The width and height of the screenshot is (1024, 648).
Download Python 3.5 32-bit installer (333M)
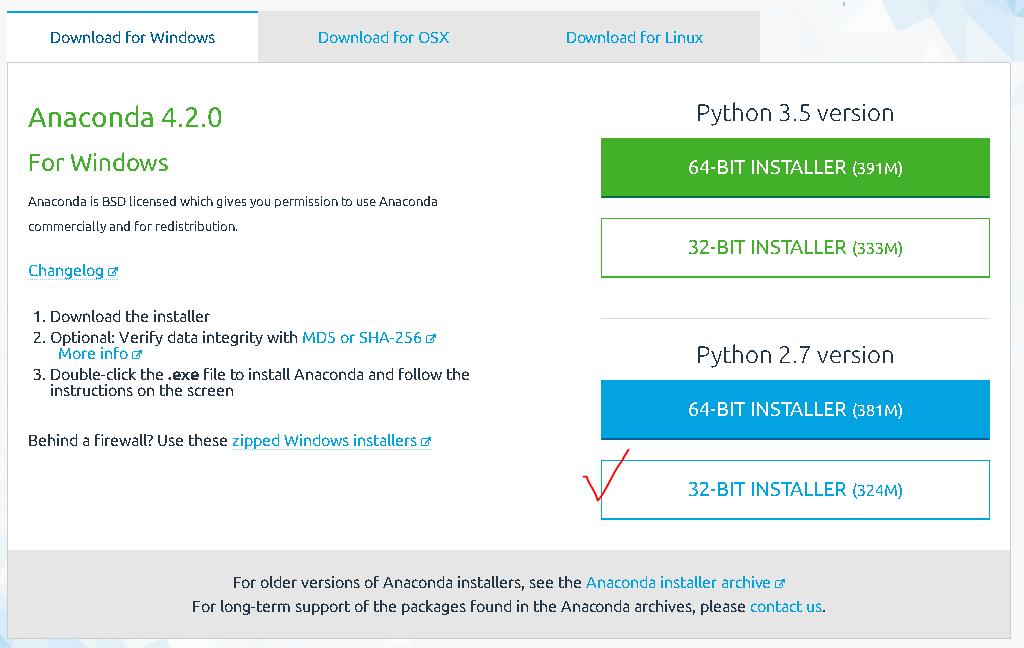click(795, 248)
